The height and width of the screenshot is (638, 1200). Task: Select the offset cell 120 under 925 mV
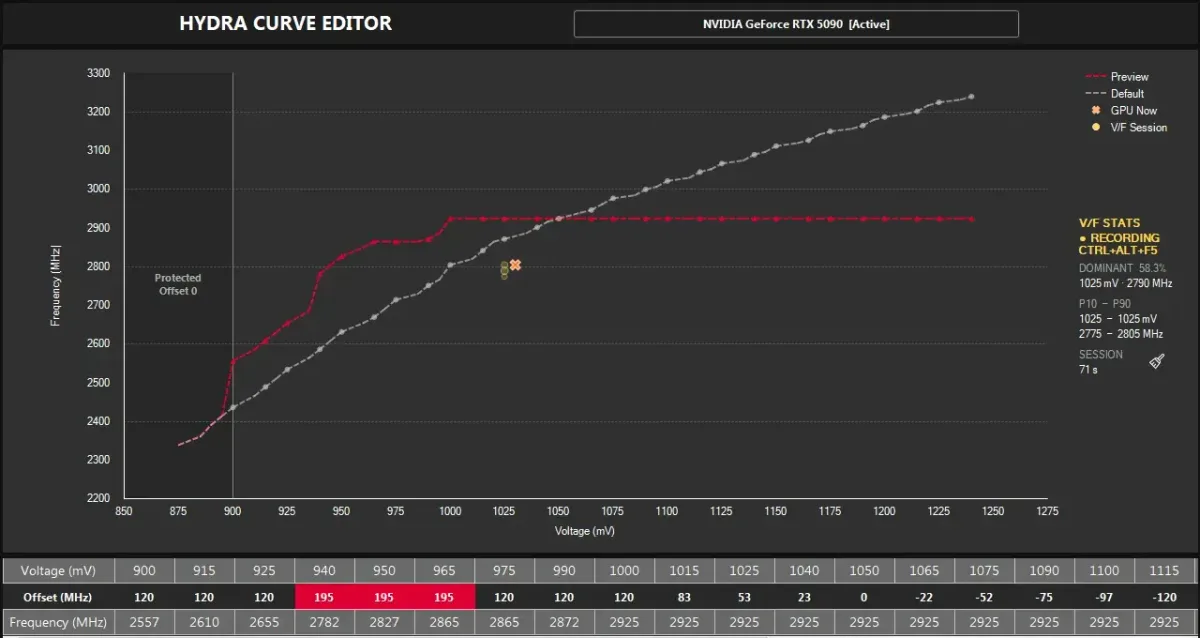[265, 596]
